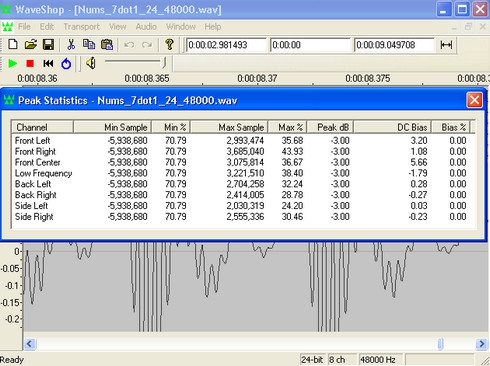Create a new file with New icon

click(x=13, y=44)
